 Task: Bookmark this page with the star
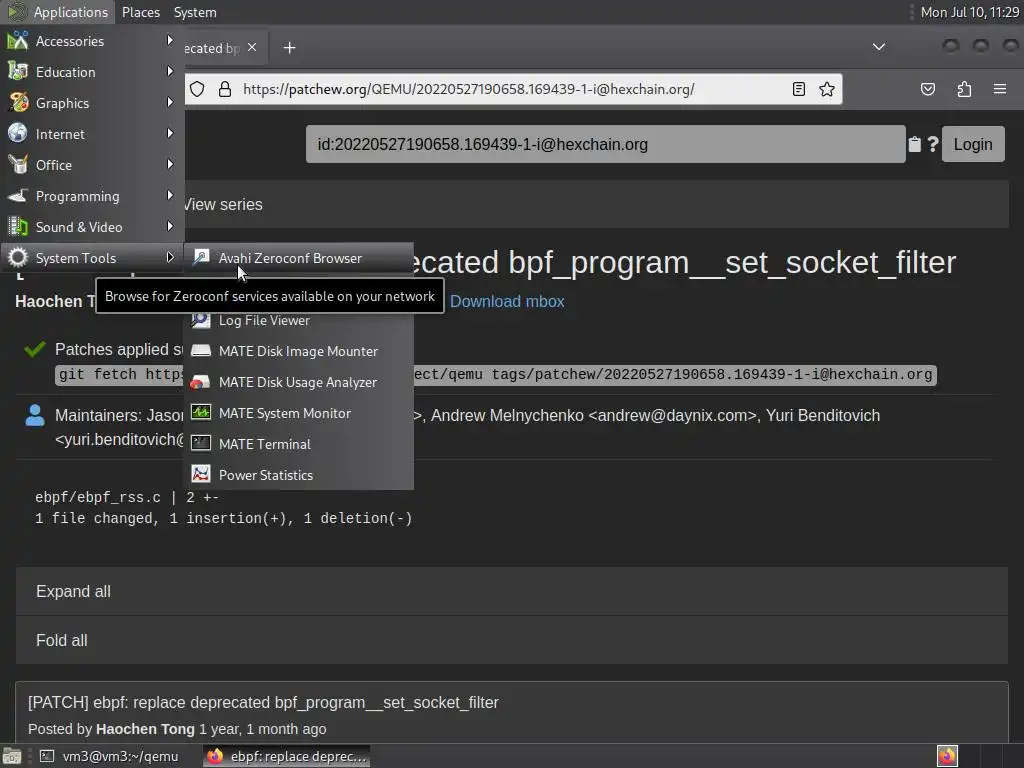827,89
